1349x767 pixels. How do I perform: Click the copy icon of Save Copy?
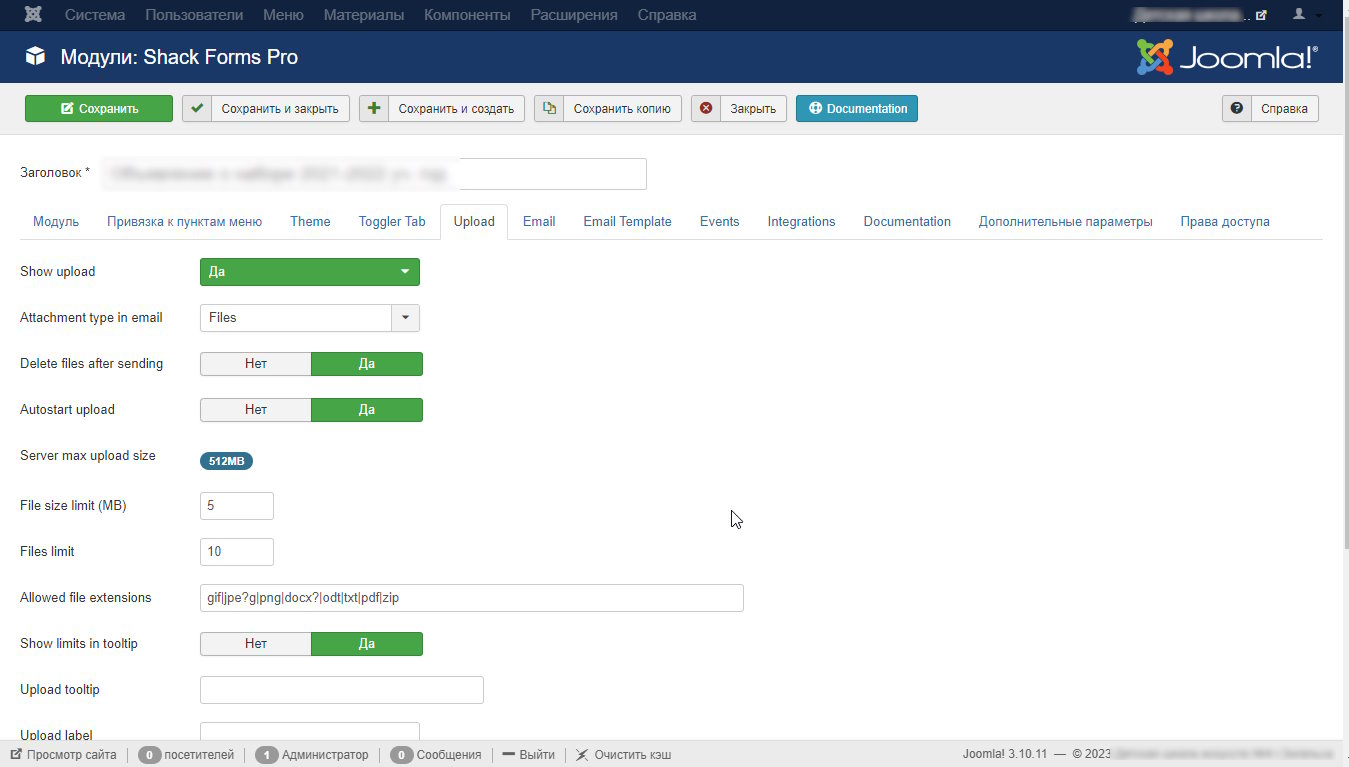[549, 109]
